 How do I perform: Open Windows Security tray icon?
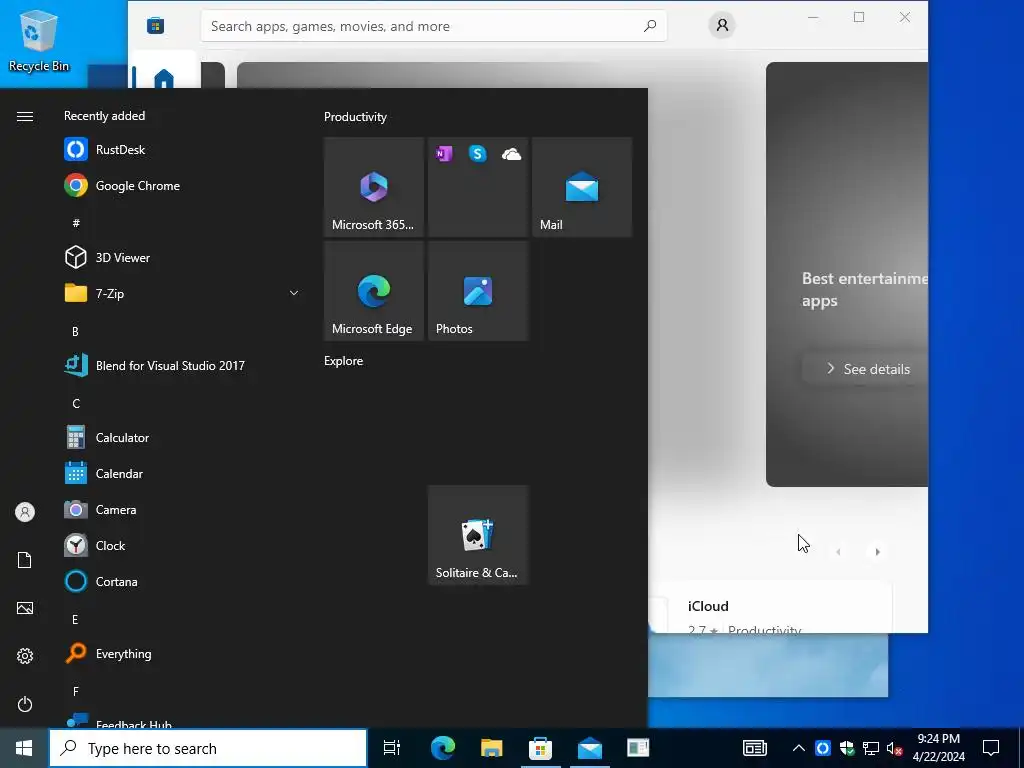pos(847,748)
